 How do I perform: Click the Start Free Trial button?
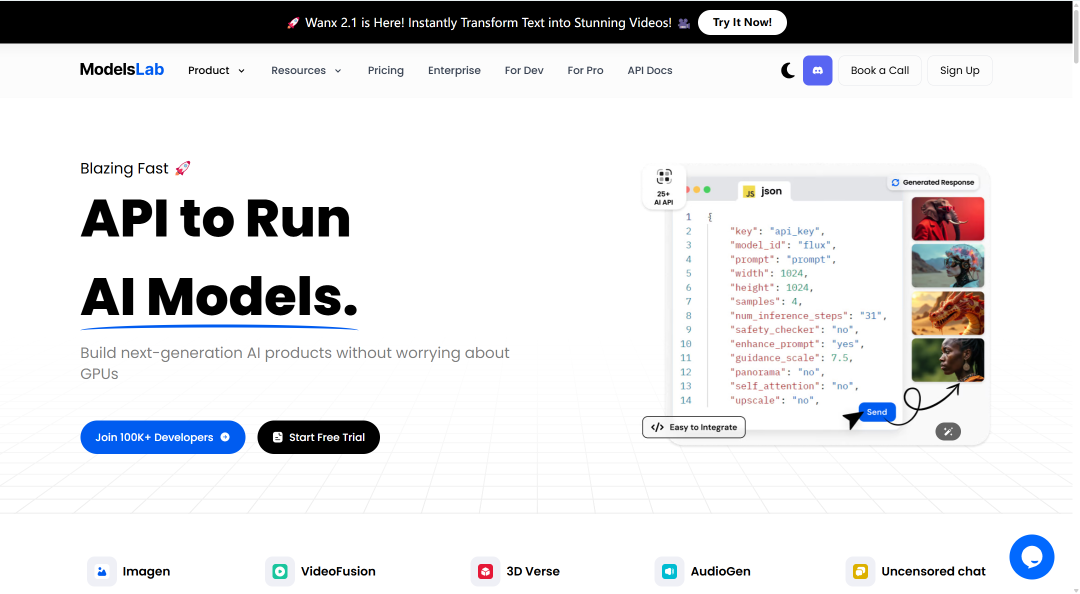[x=318, y=437]
